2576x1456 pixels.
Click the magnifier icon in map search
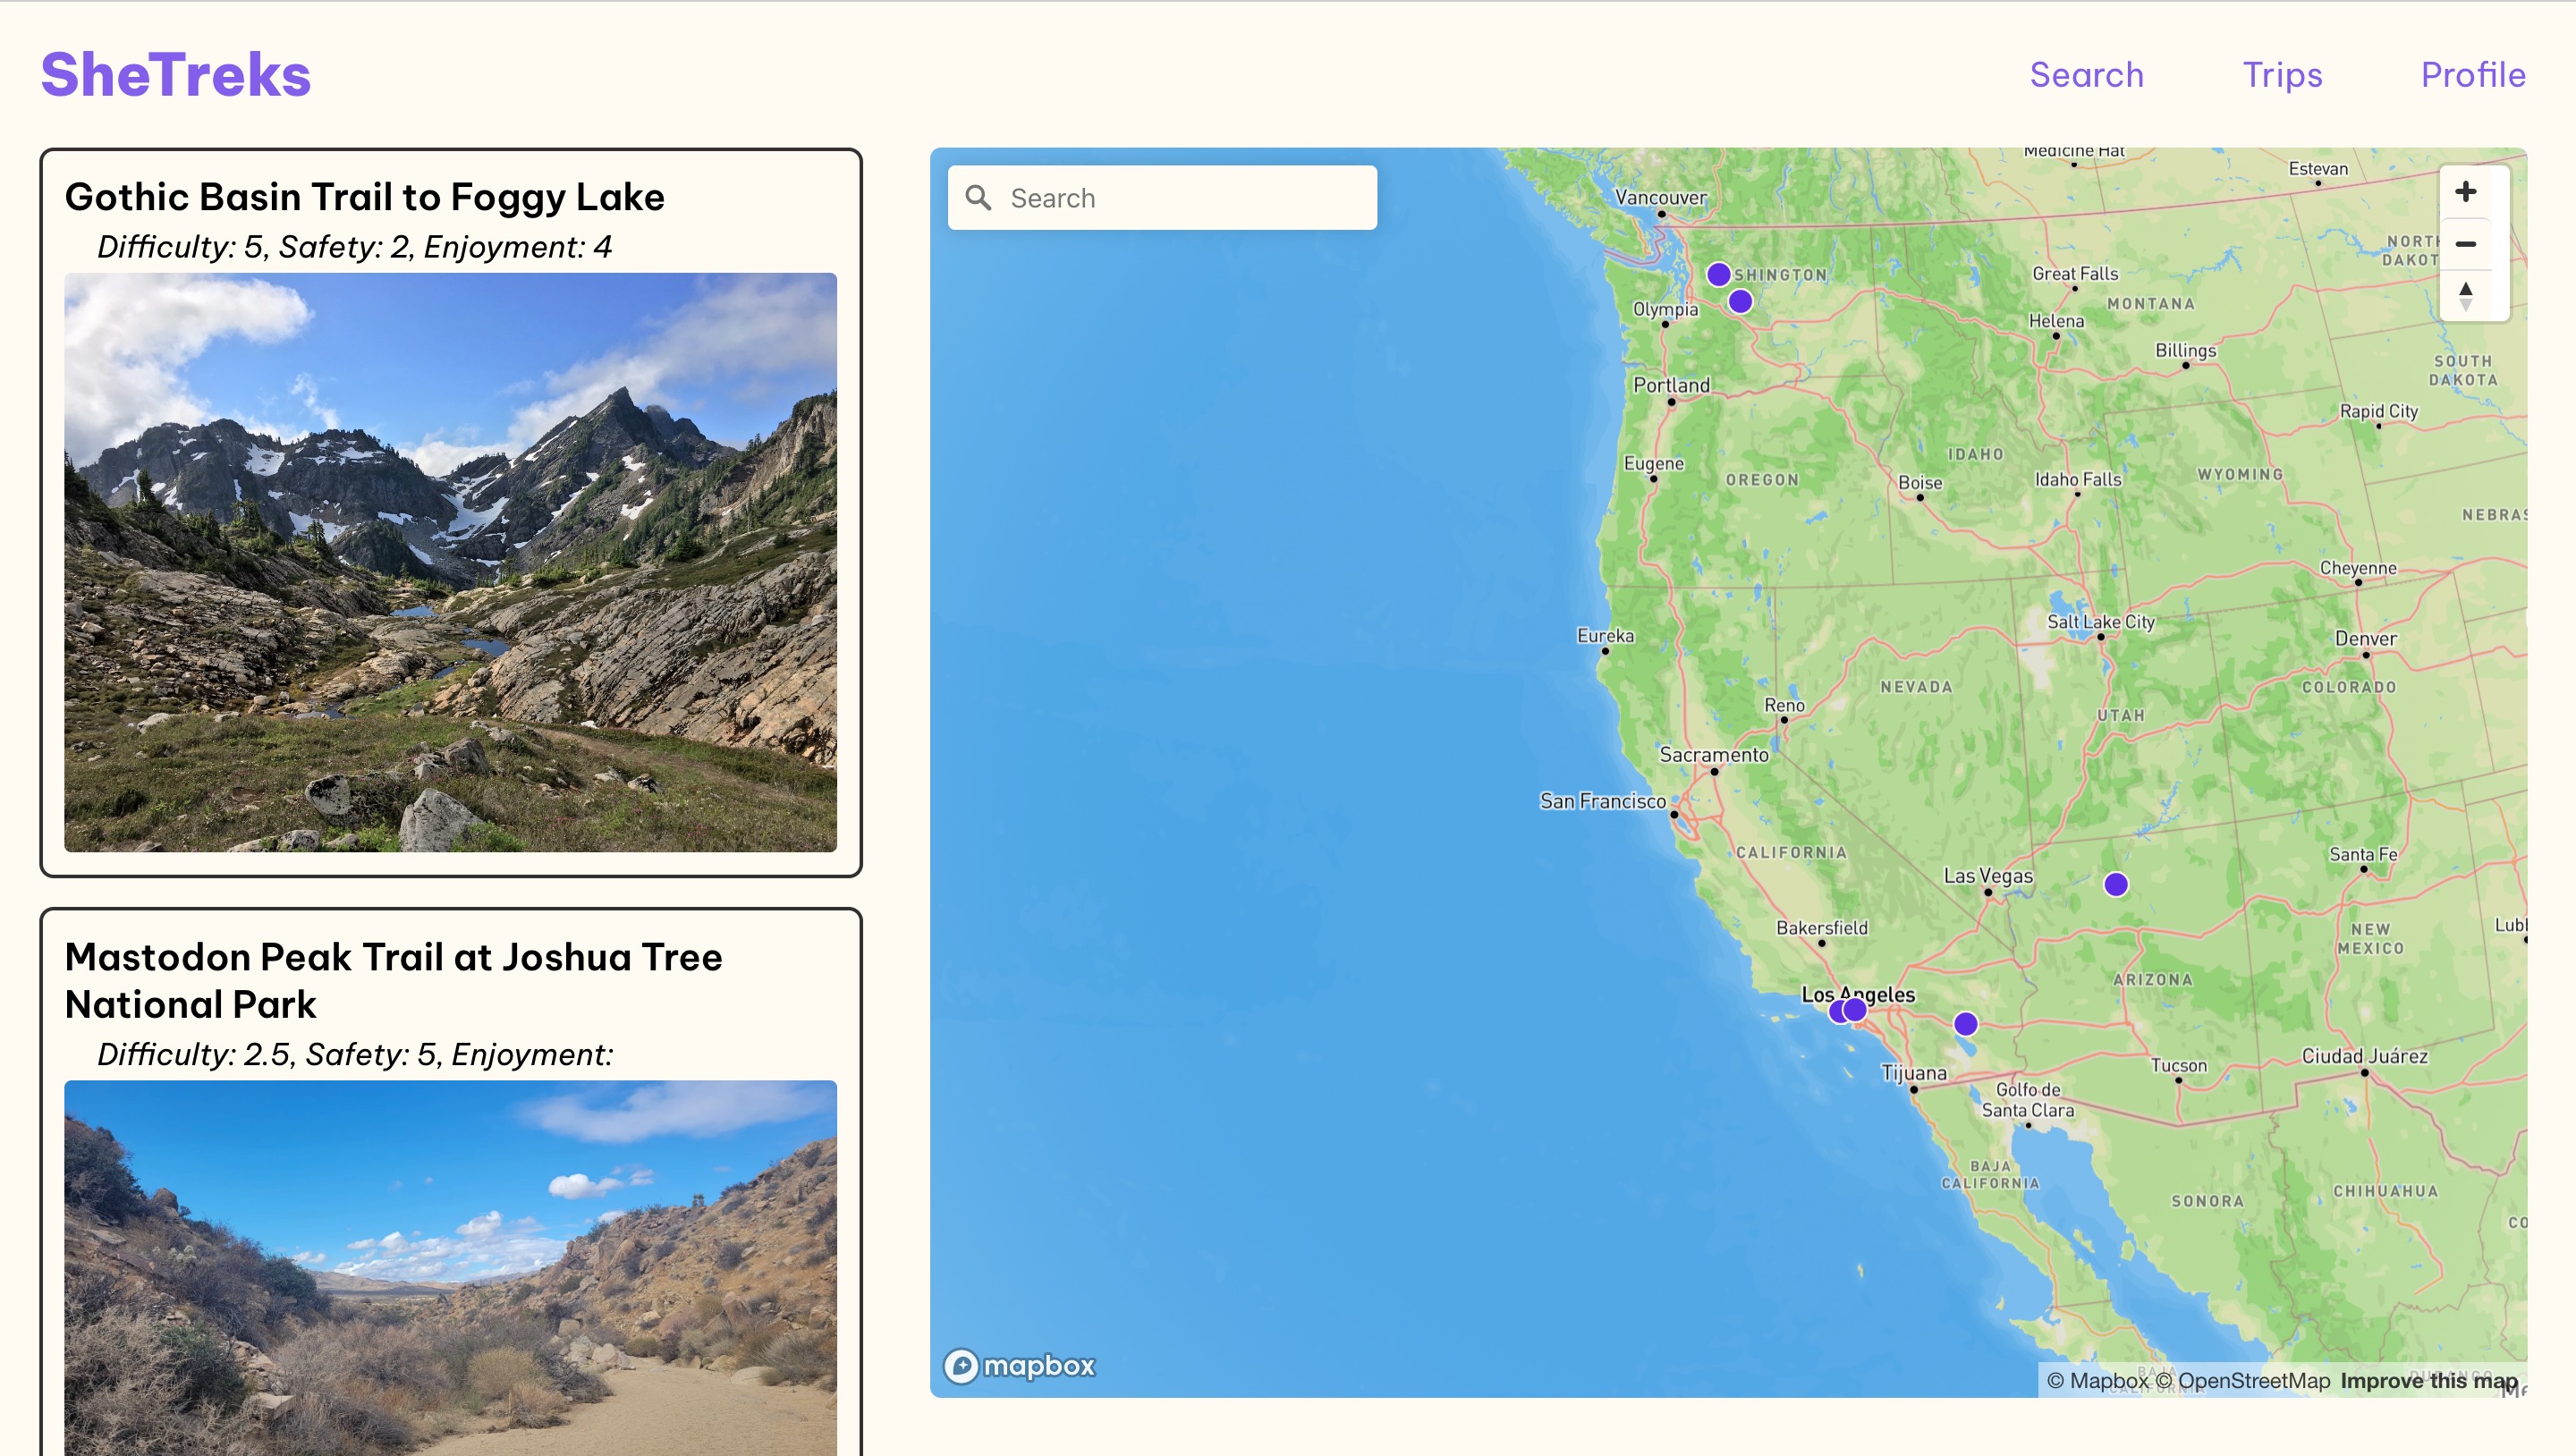point(978,198)
